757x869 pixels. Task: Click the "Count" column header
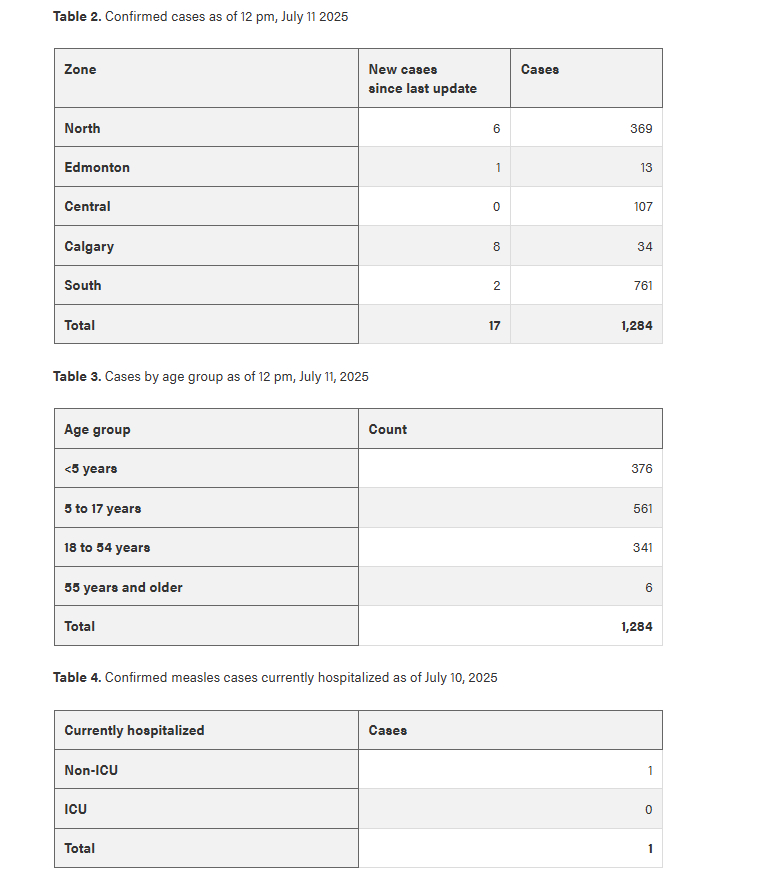click(388, 430)
